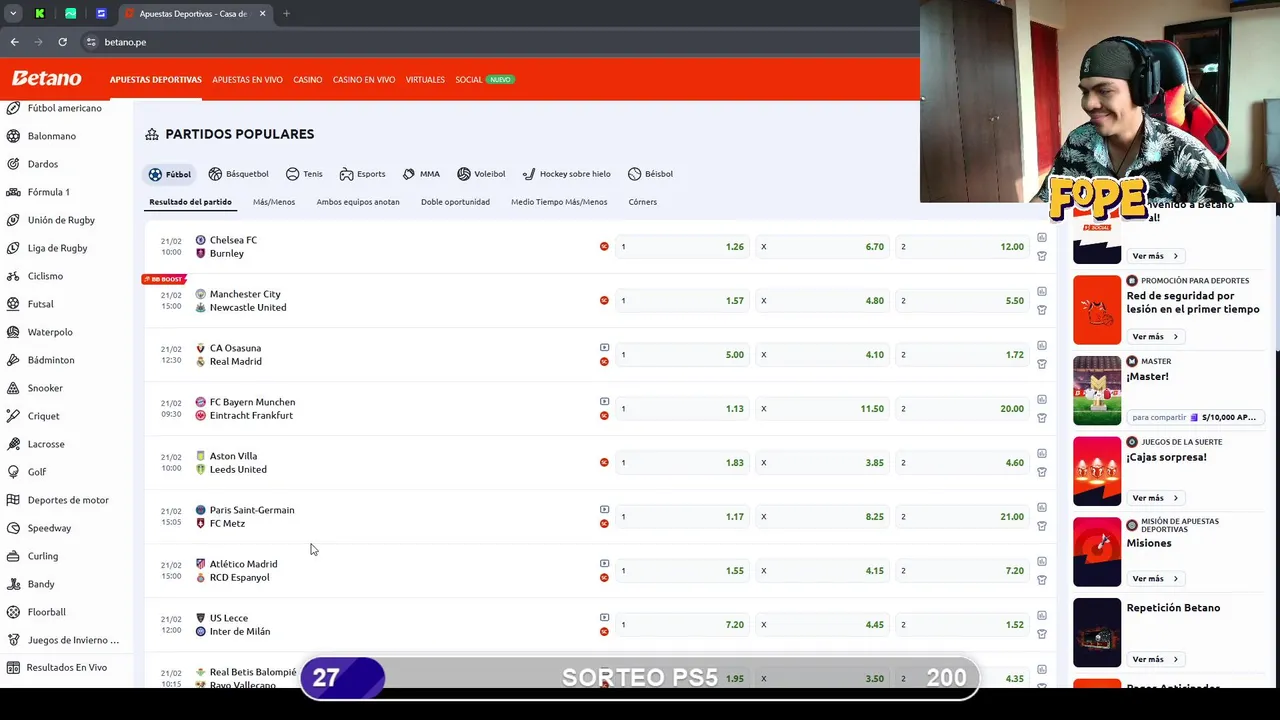
Task: Open the US Lecce vs Inter de Milán match
Action: pyautogui.click(x=240, y=625)
